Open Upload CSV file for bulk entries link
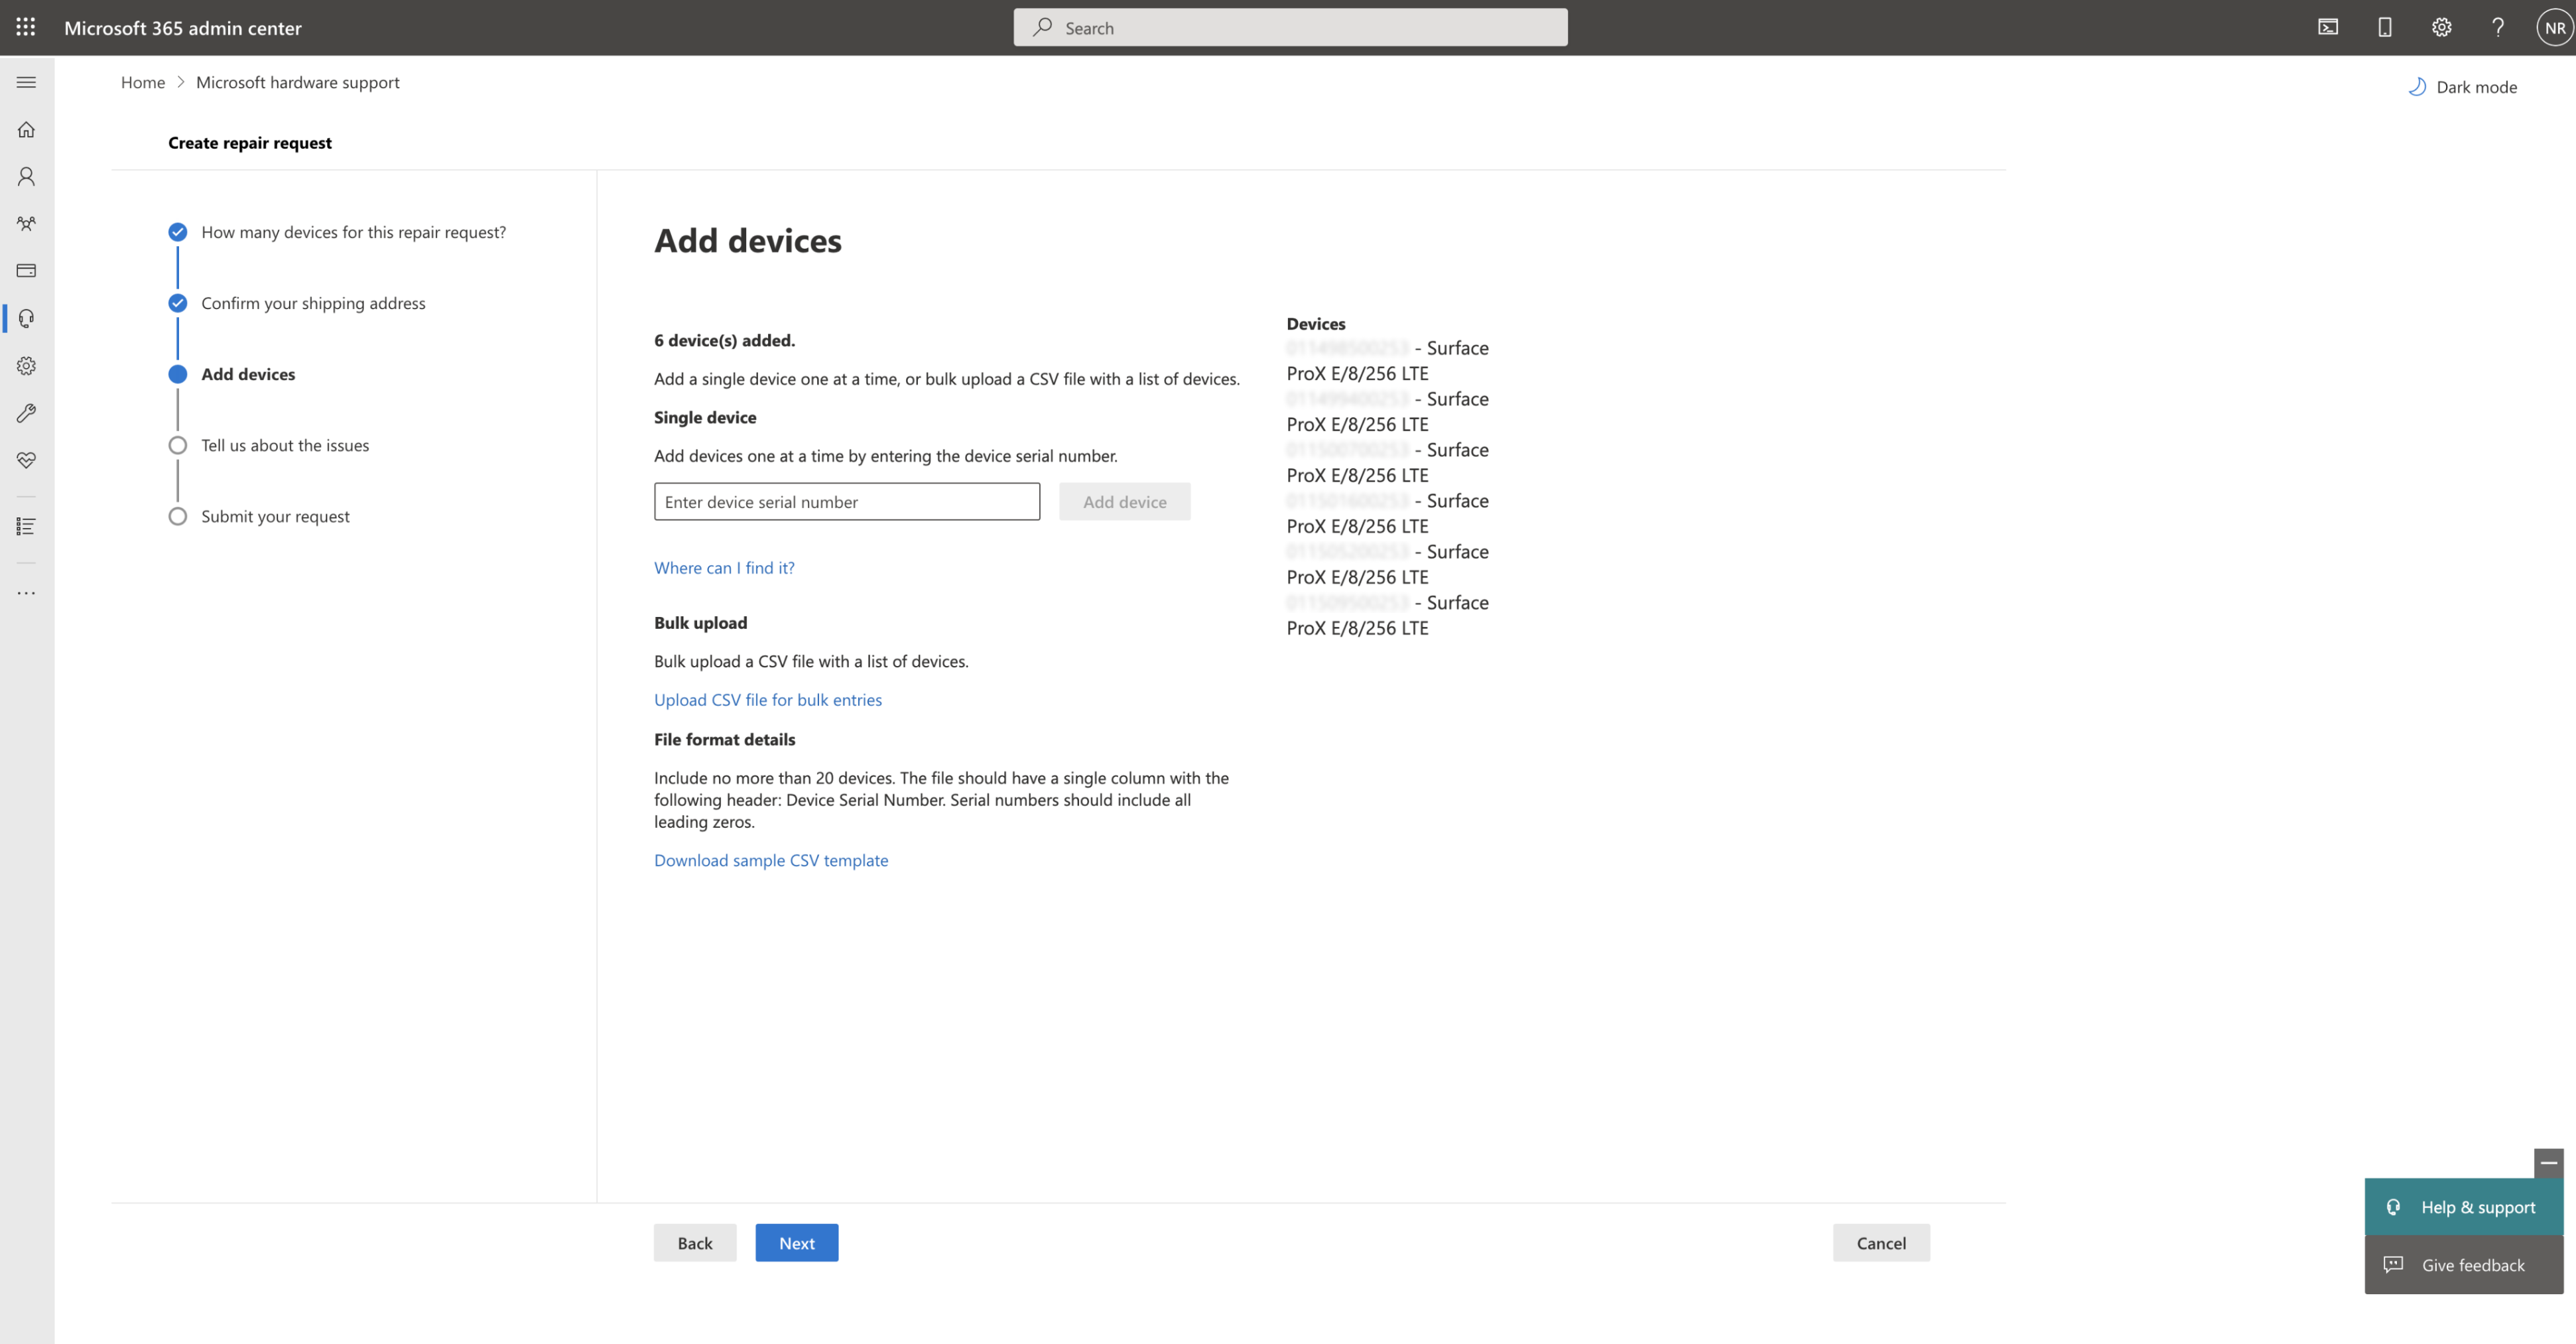The width and height of the screenshot is (2576, 1344). click(x=767, y=700)
